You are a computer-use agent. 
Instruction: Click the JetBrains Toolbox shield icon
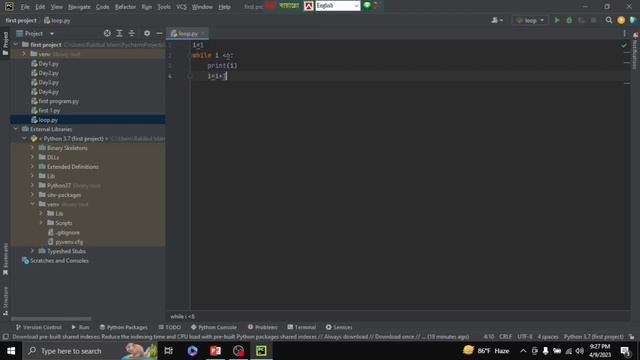tap(633, 20)
